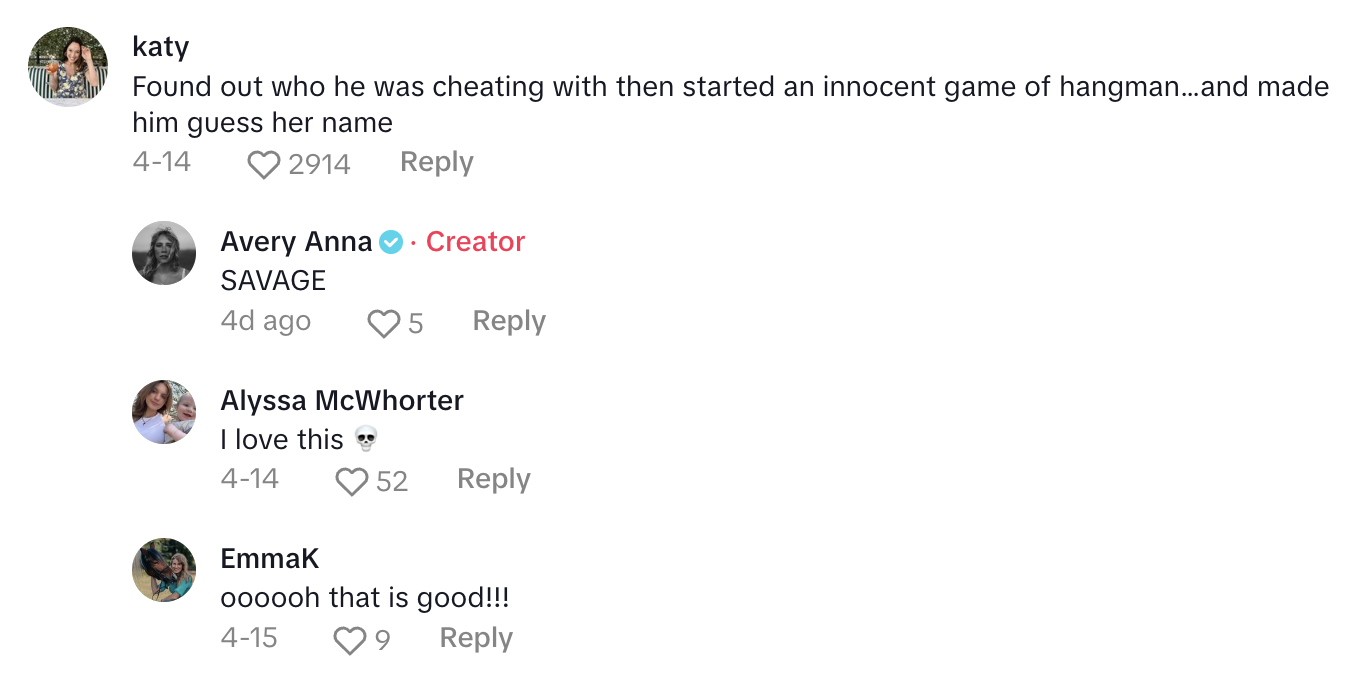Reply to katy's comment

tap(436, 162)
